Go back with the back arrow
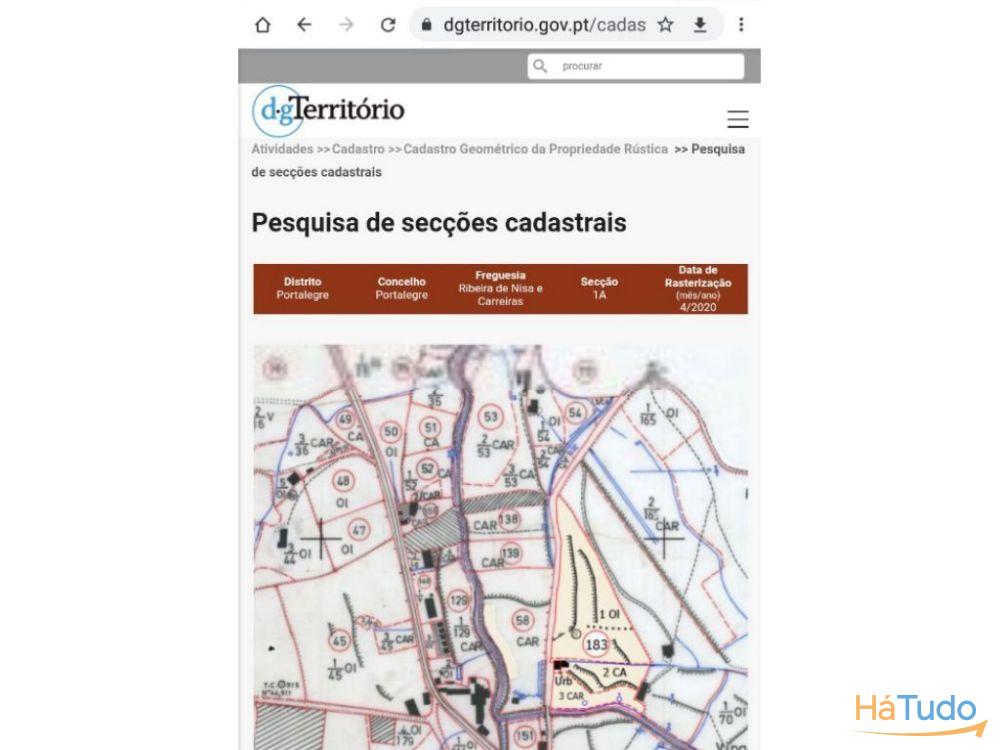 [x=304, y=25]
